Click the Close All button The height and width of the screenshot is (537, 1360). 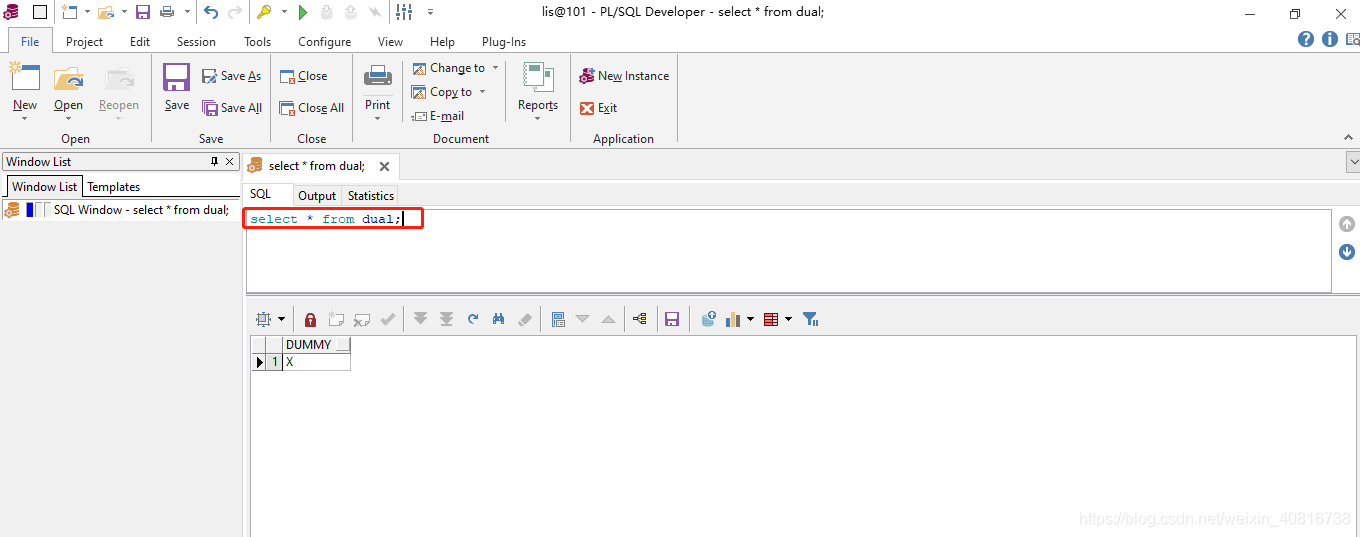pos(312,108)
